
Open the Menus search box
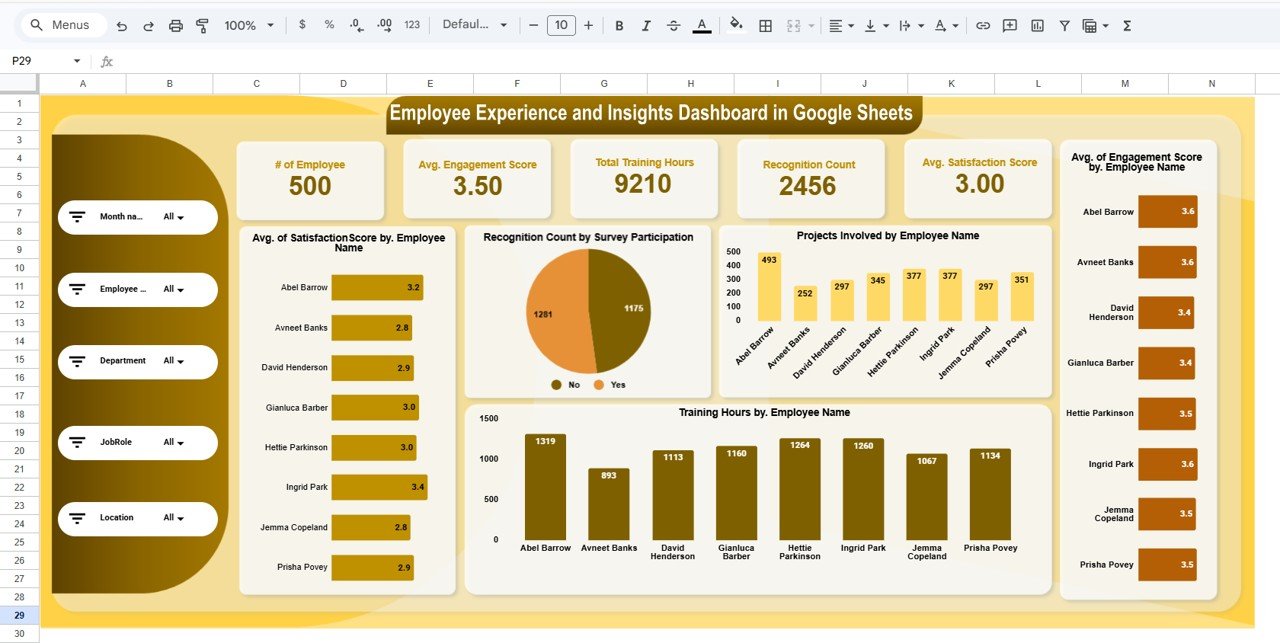click(62, 25)
